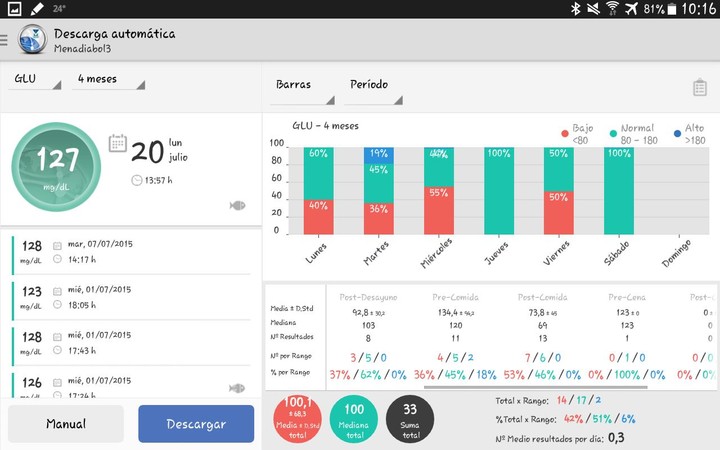This screenshot has width=720, height=450.
Task: Tap the Bluetooth icon in status bar
Action: [x=575, y=9]
